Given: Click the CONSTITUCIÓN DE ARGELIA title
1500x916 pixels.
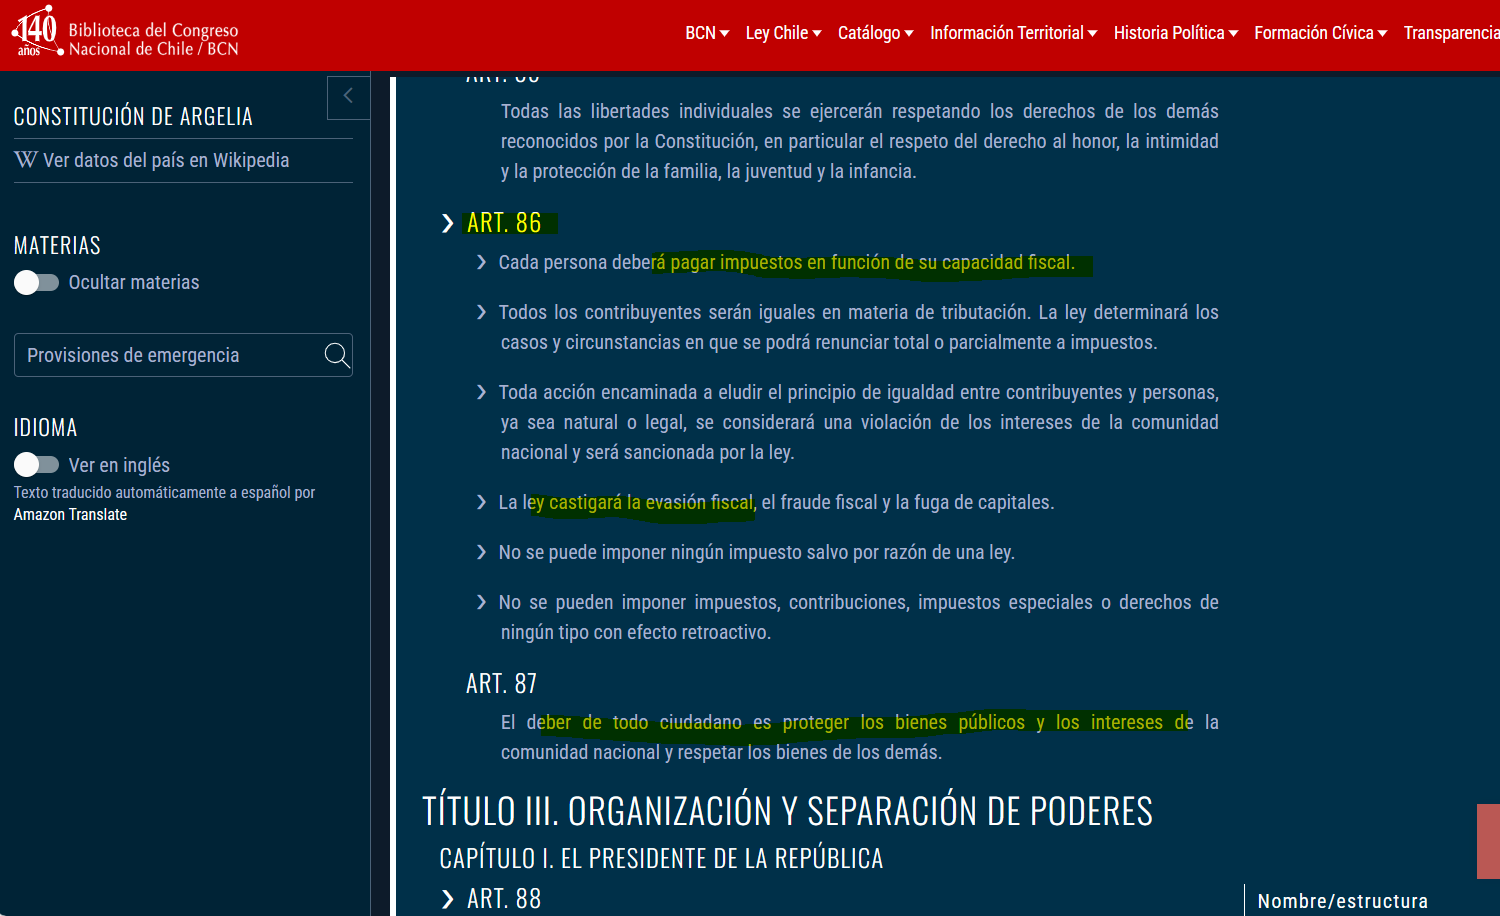Looking at the screenshot, I should 133,117.
